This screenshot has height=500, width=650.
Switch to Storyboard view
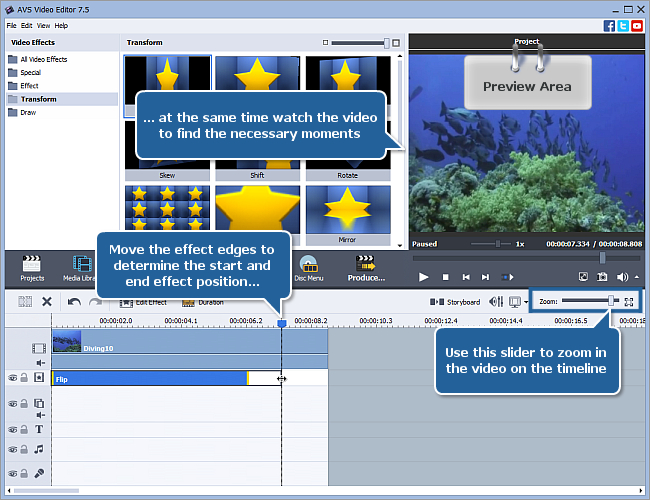455,302
